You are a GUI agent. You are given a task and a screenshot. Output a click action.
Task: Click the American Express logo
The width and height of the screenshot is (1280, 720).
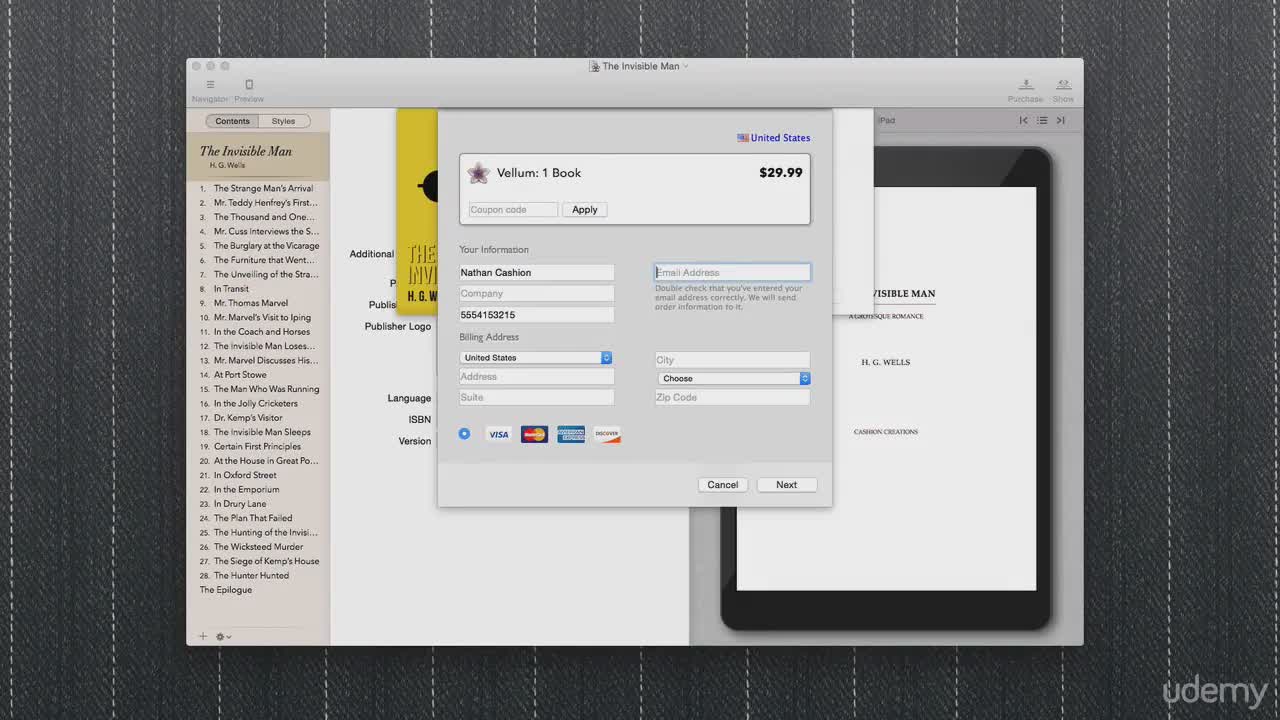pyautogui.click(x=571, y=434)
